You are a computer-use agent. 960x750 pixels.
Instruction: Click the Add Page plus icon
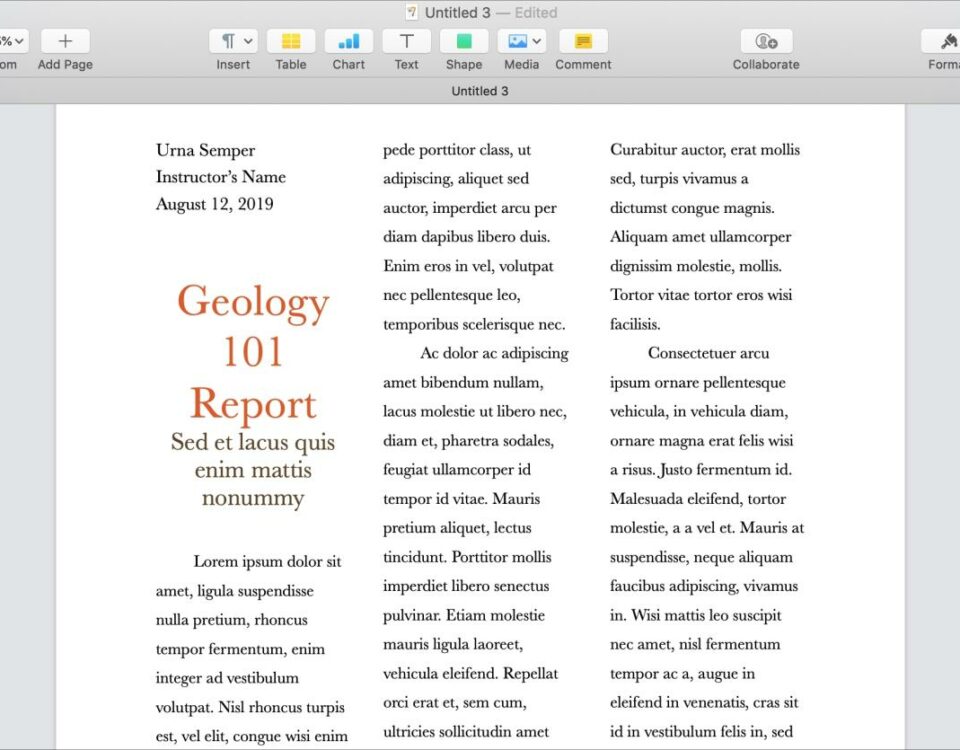pos(65,41)
